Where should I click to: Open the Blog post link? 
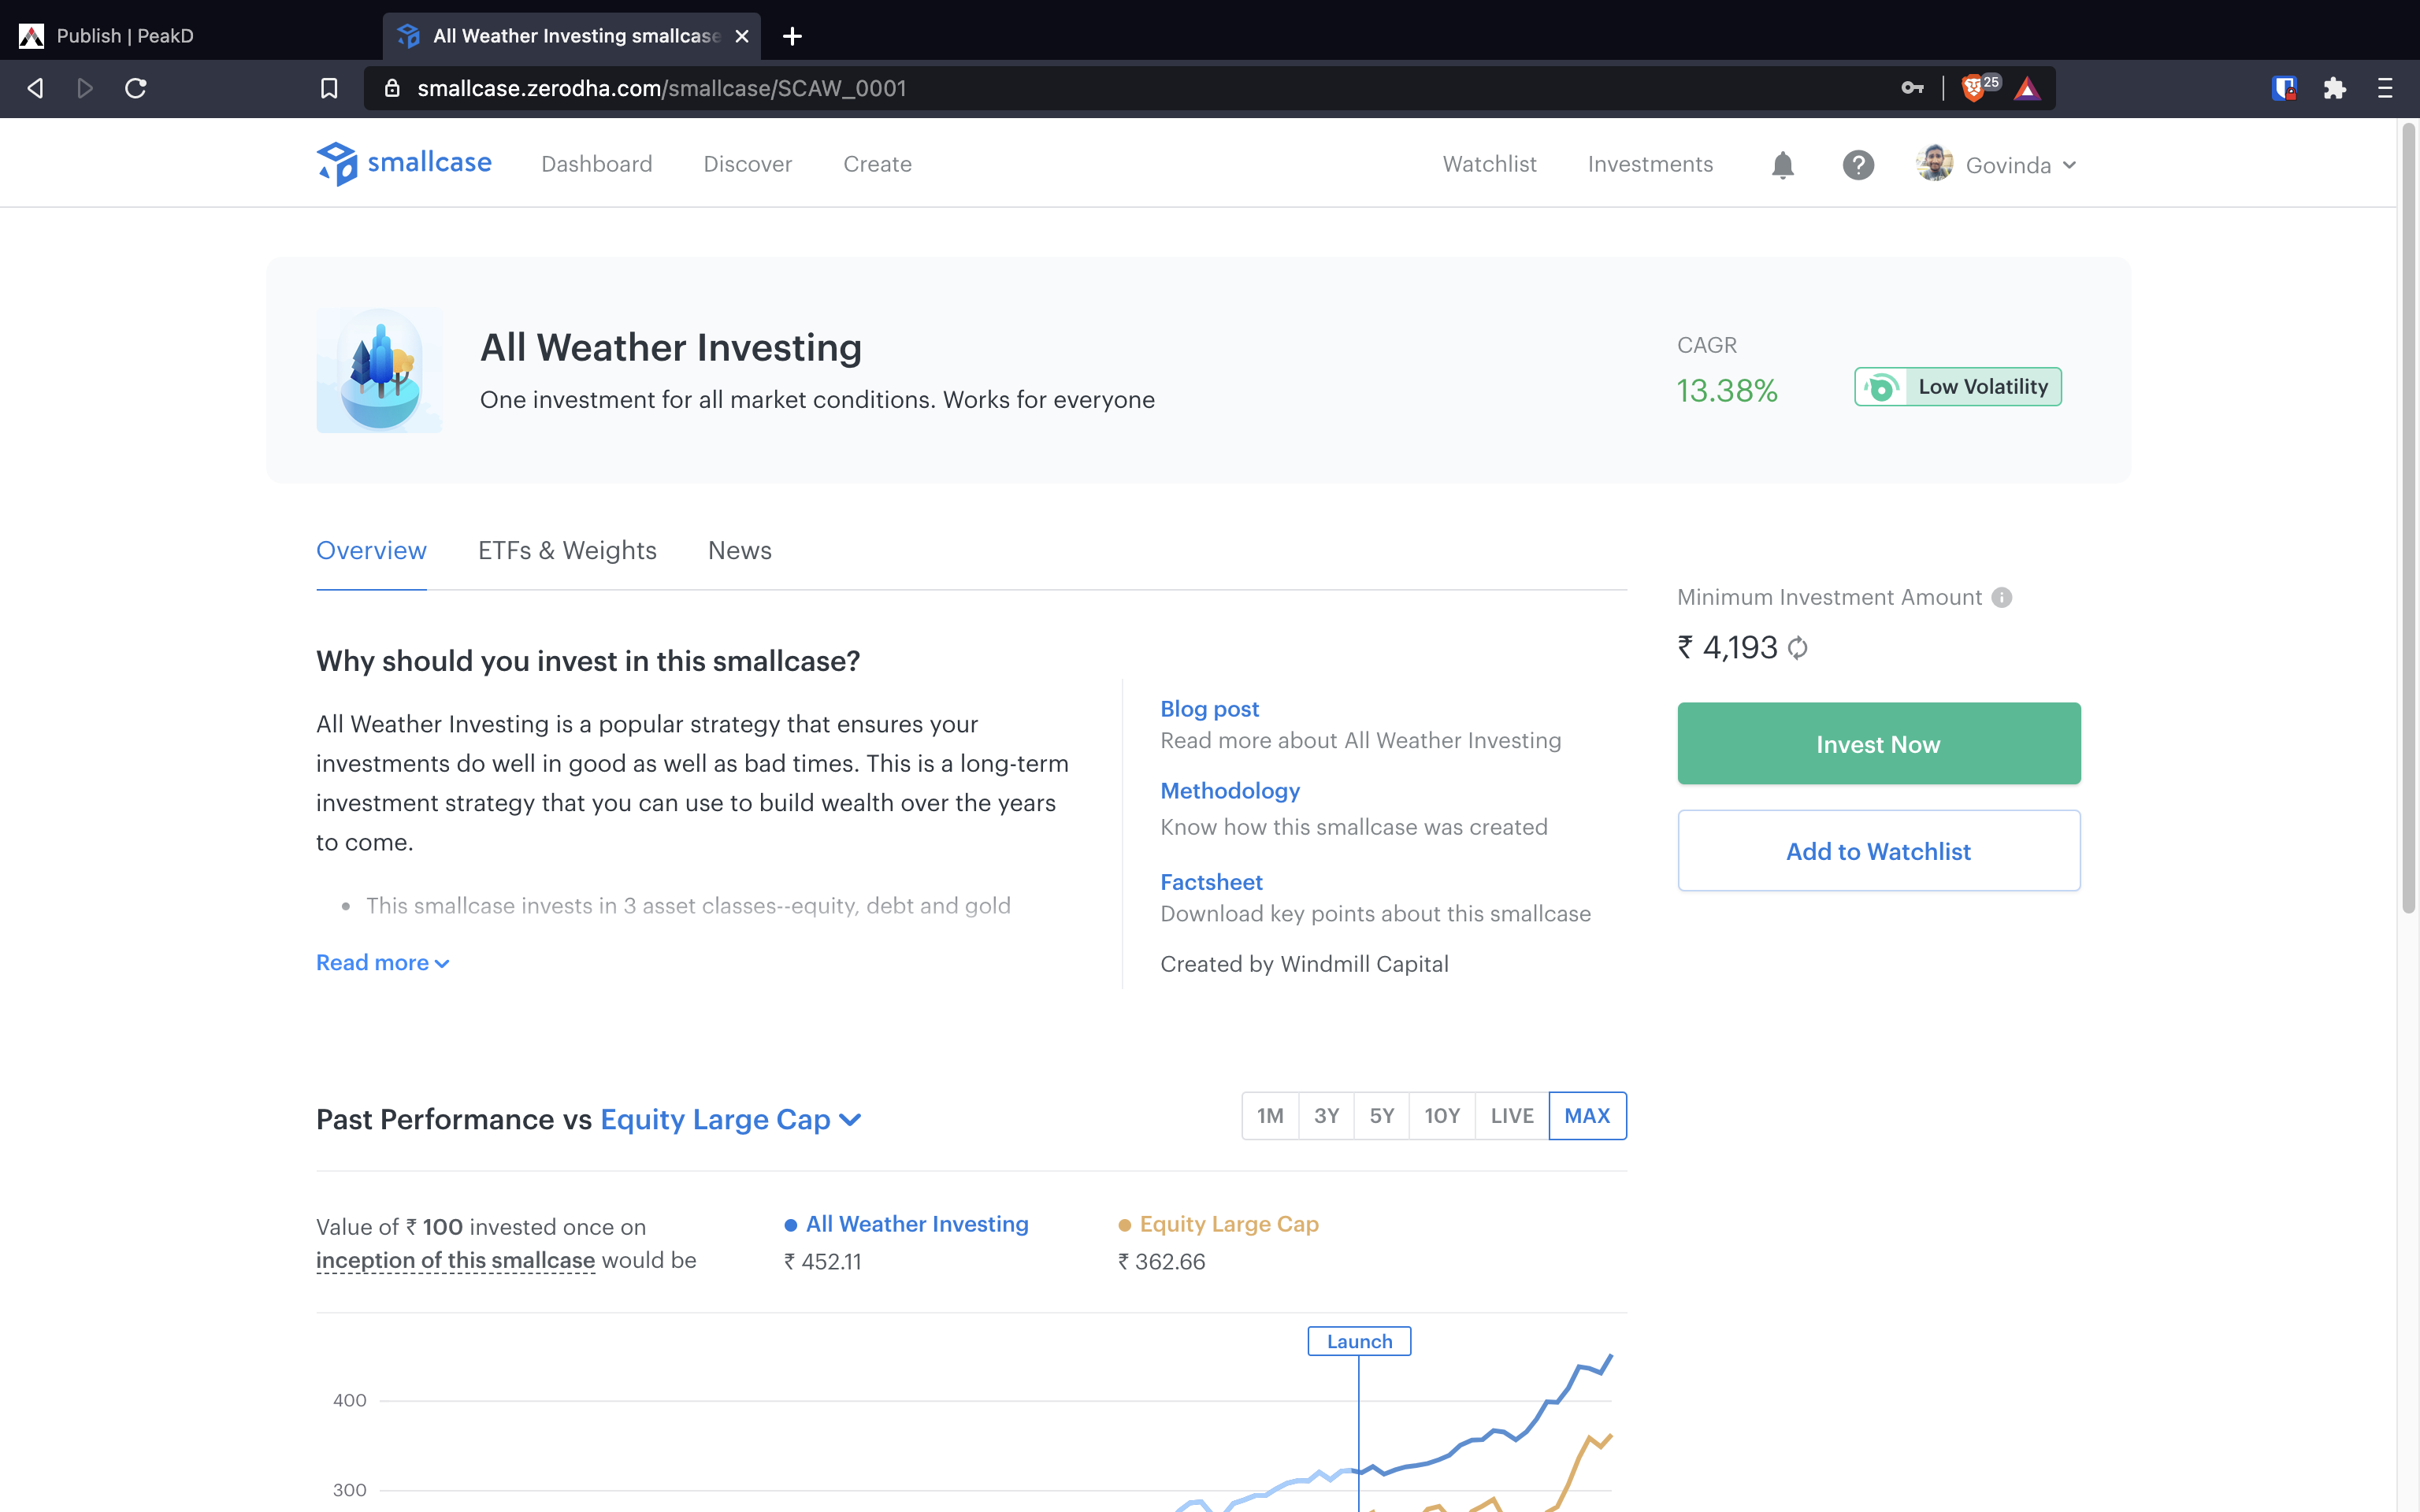1209,708
